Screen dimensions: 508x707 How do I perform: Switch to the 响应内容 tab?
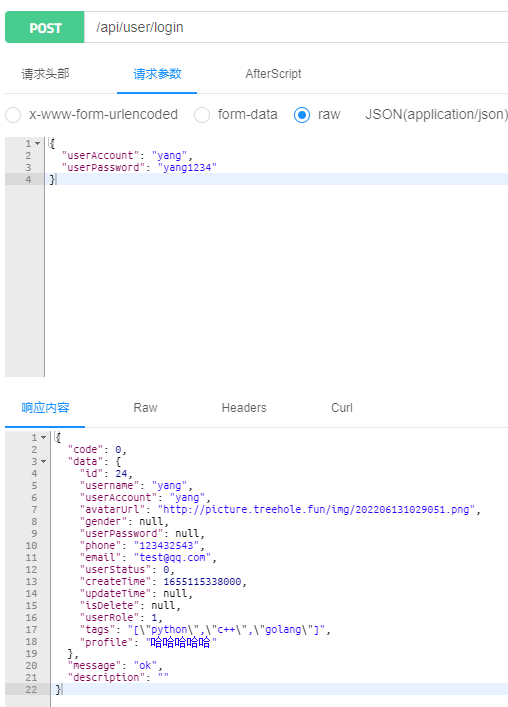click(x=45, y=408)
